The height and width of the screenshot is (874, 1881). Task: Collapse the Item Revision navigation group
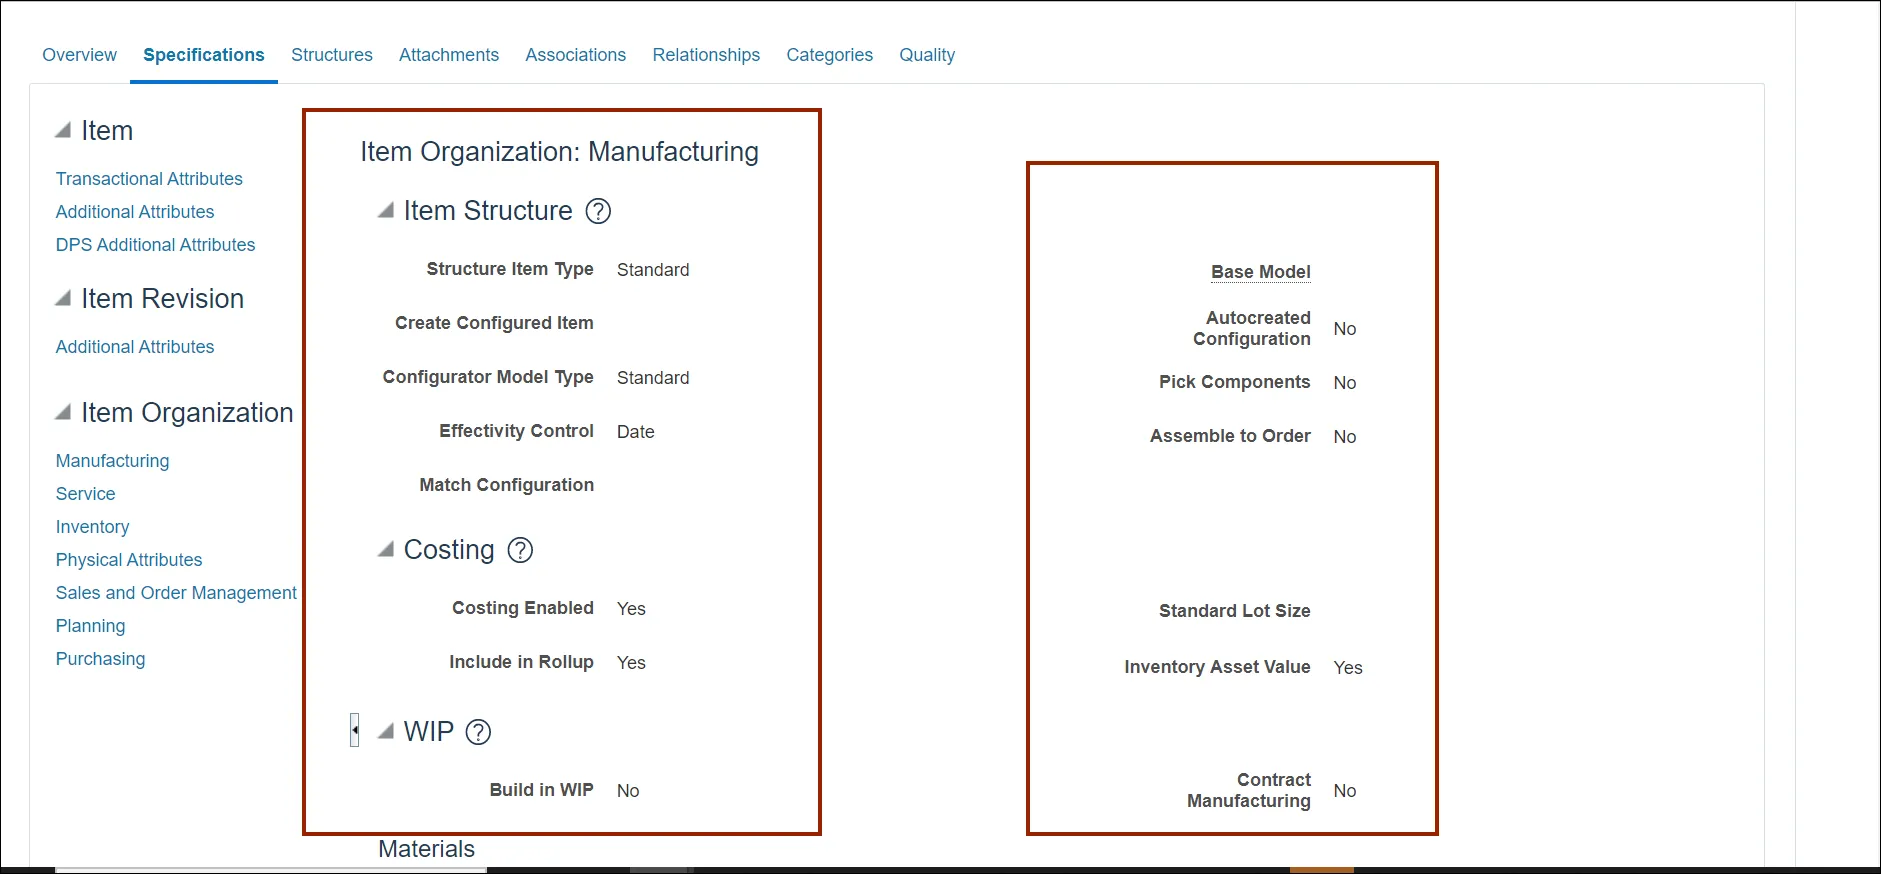63,299
